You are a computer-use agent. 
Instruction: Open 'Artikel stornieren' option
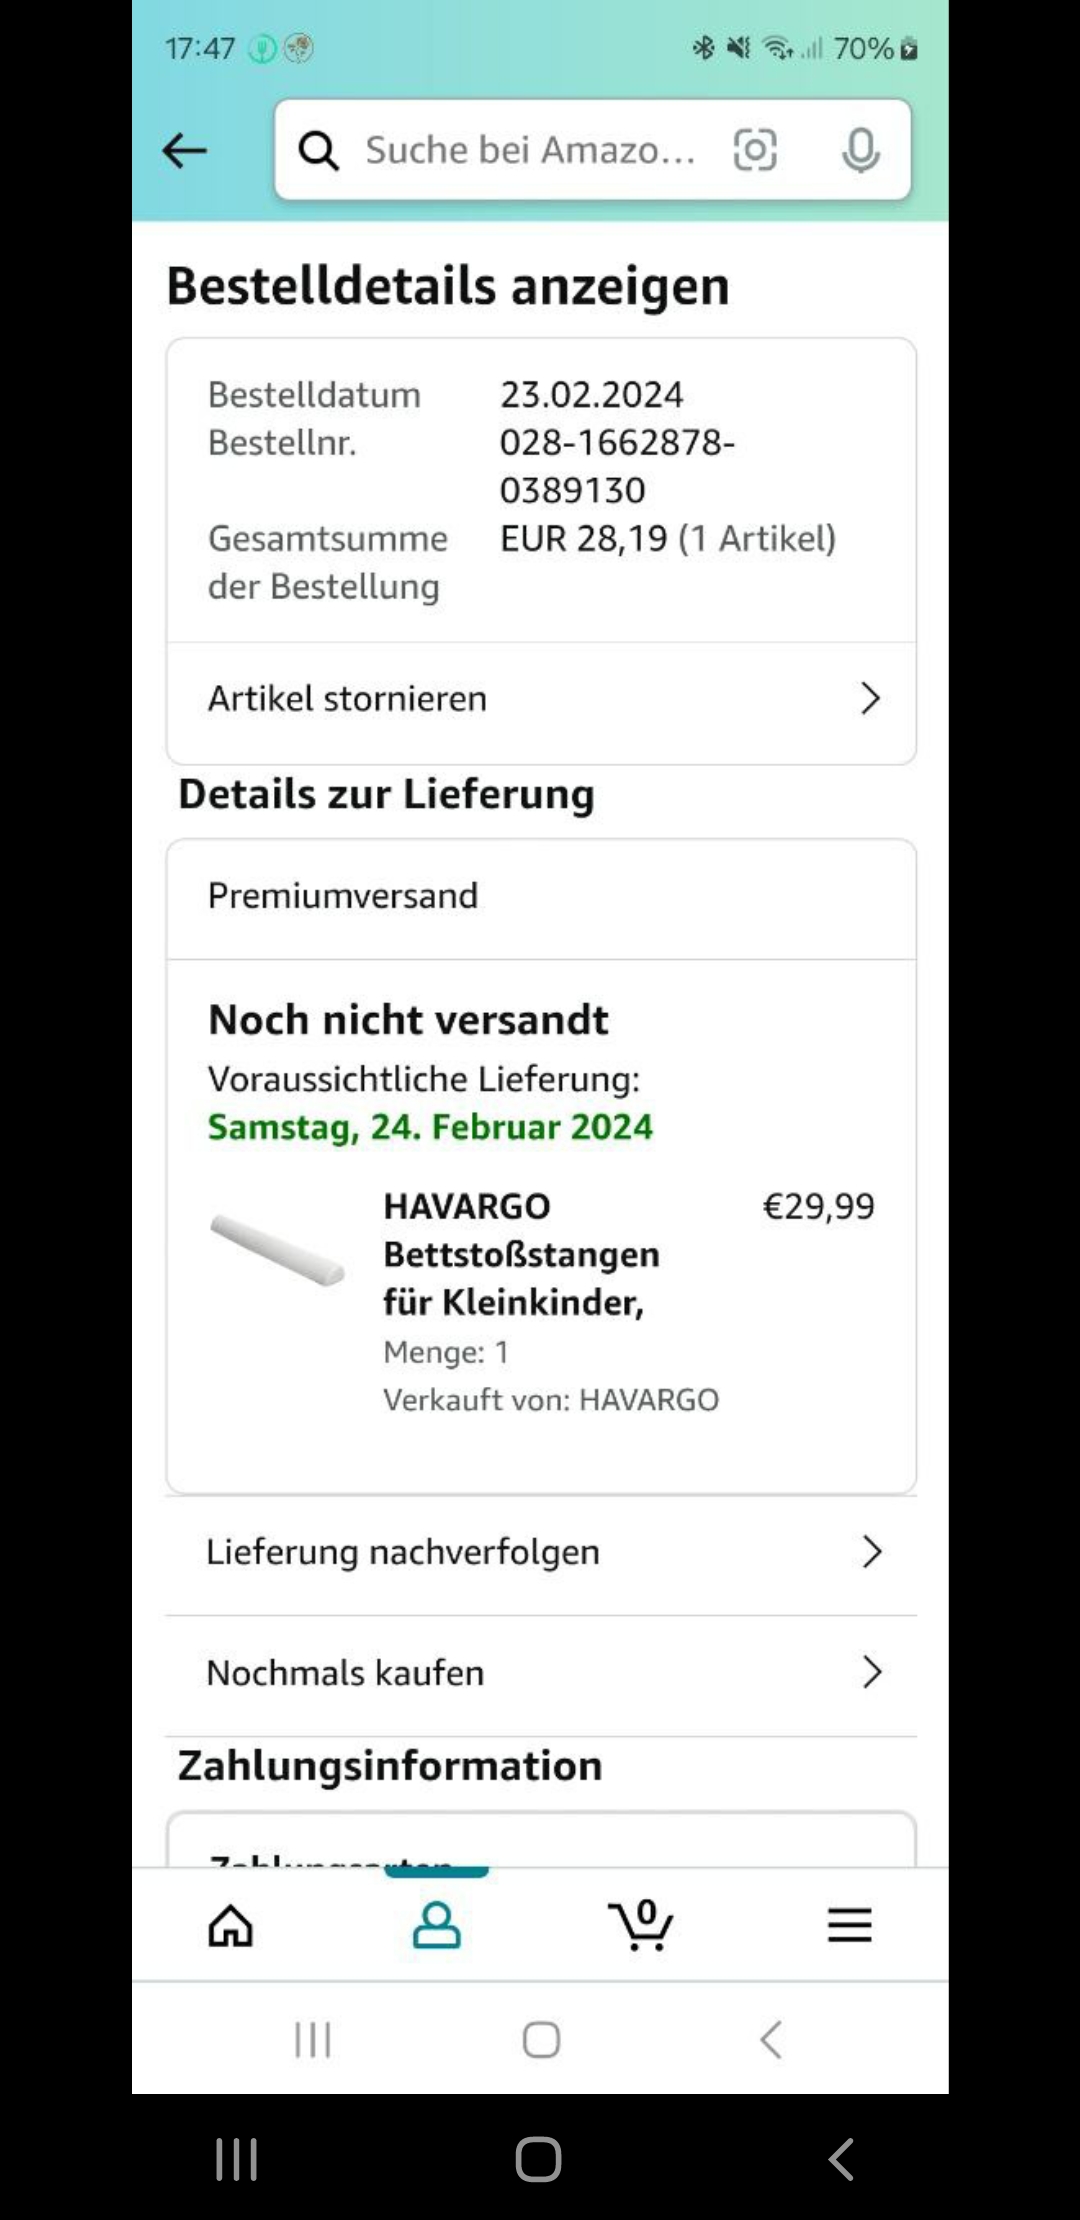pos(540,699)
